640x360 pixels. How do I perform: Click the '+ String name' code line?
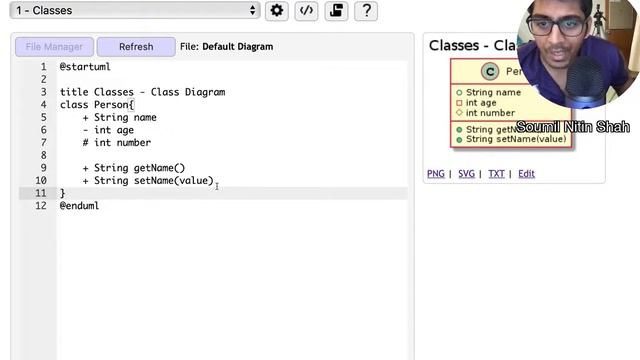tap(120, 117)
